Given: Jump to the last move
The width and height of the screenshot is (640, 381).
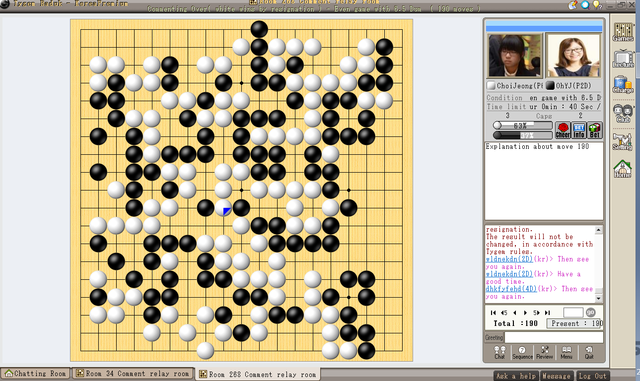Looking at the screenshot, I should pos(547,312).
